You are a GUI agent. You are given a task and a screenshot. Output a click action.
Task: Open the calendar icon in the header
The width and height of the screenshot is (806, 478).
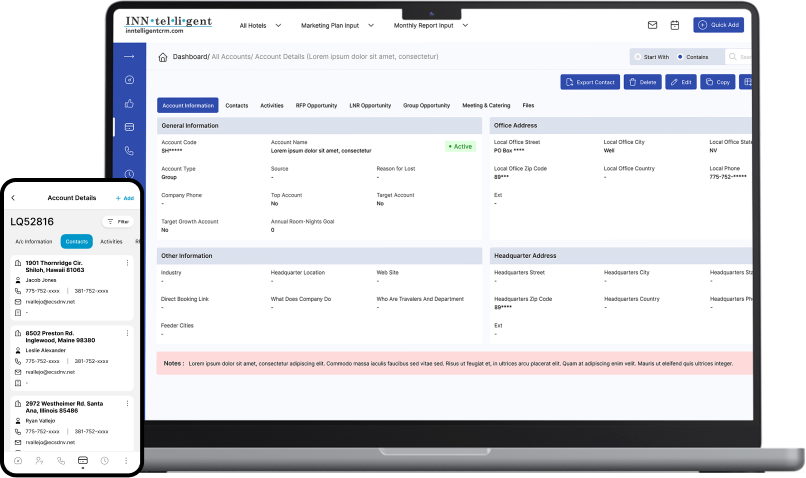pyautogui.click(x=675, y=25)
